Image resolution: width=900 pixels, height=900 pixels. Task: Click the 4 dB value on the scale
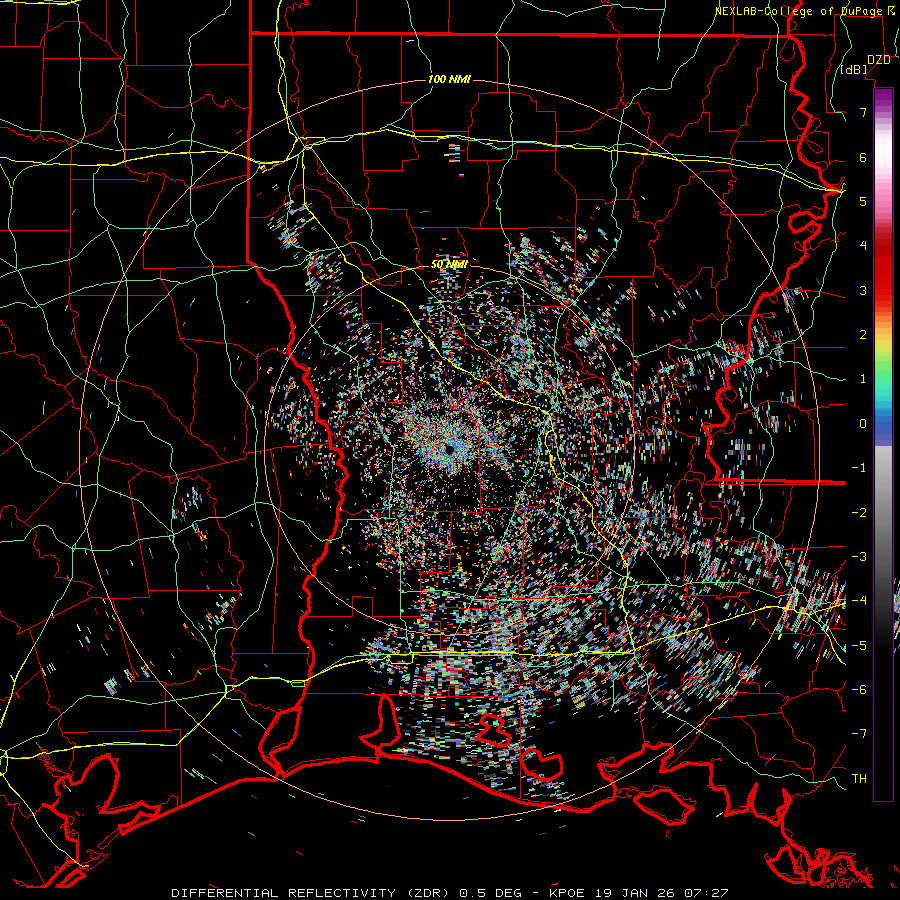(x=863, y=246)
